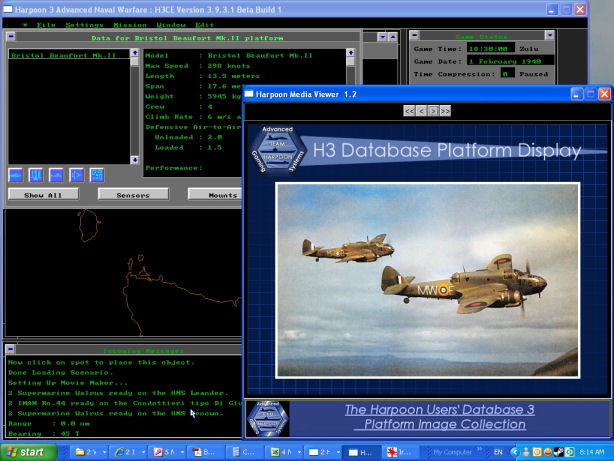Click the fourth blue icon under platform list
Screen dimensions: 614x461
point(76,174)
